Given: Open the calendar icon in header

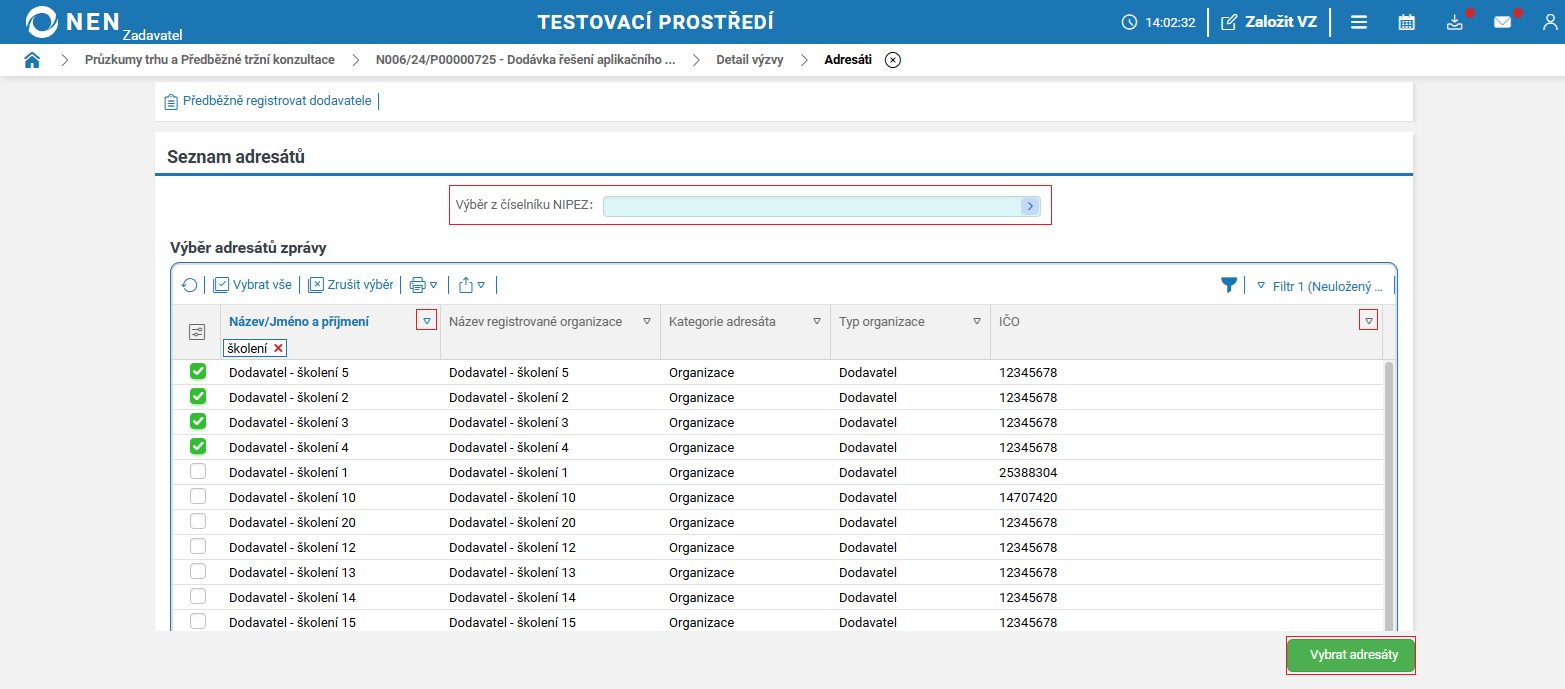Looking at the screenshot, I should pos(1406,22).
